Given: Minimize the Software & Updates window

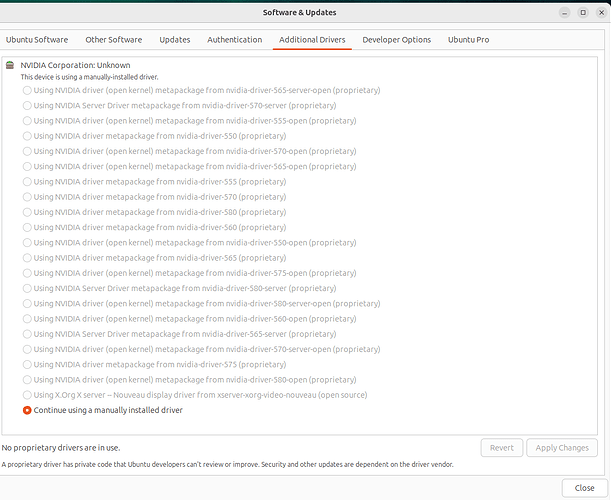Looking at the screenshot, I should click(564, 12).
